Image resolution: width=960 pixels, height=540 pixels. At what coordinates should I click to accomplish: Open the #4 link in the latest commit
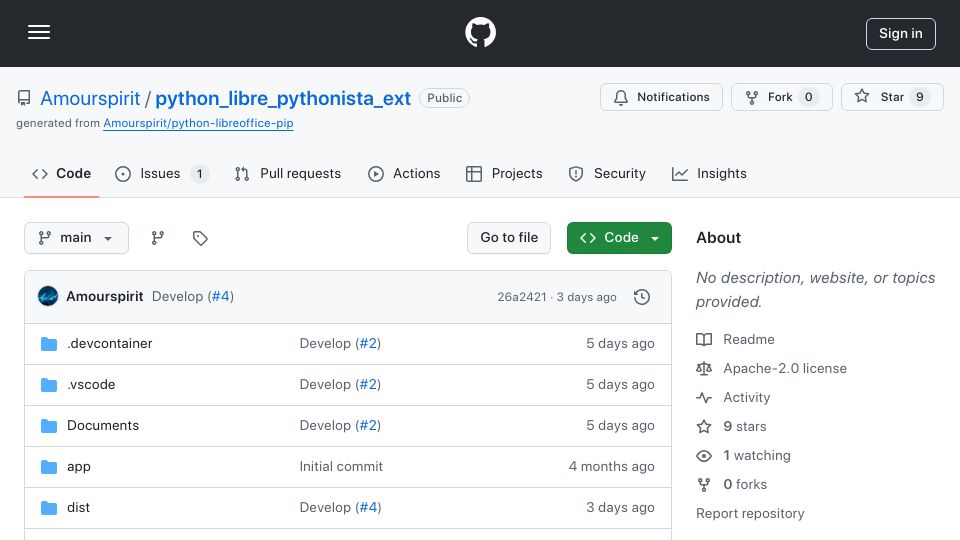click(x=220, y=296)
